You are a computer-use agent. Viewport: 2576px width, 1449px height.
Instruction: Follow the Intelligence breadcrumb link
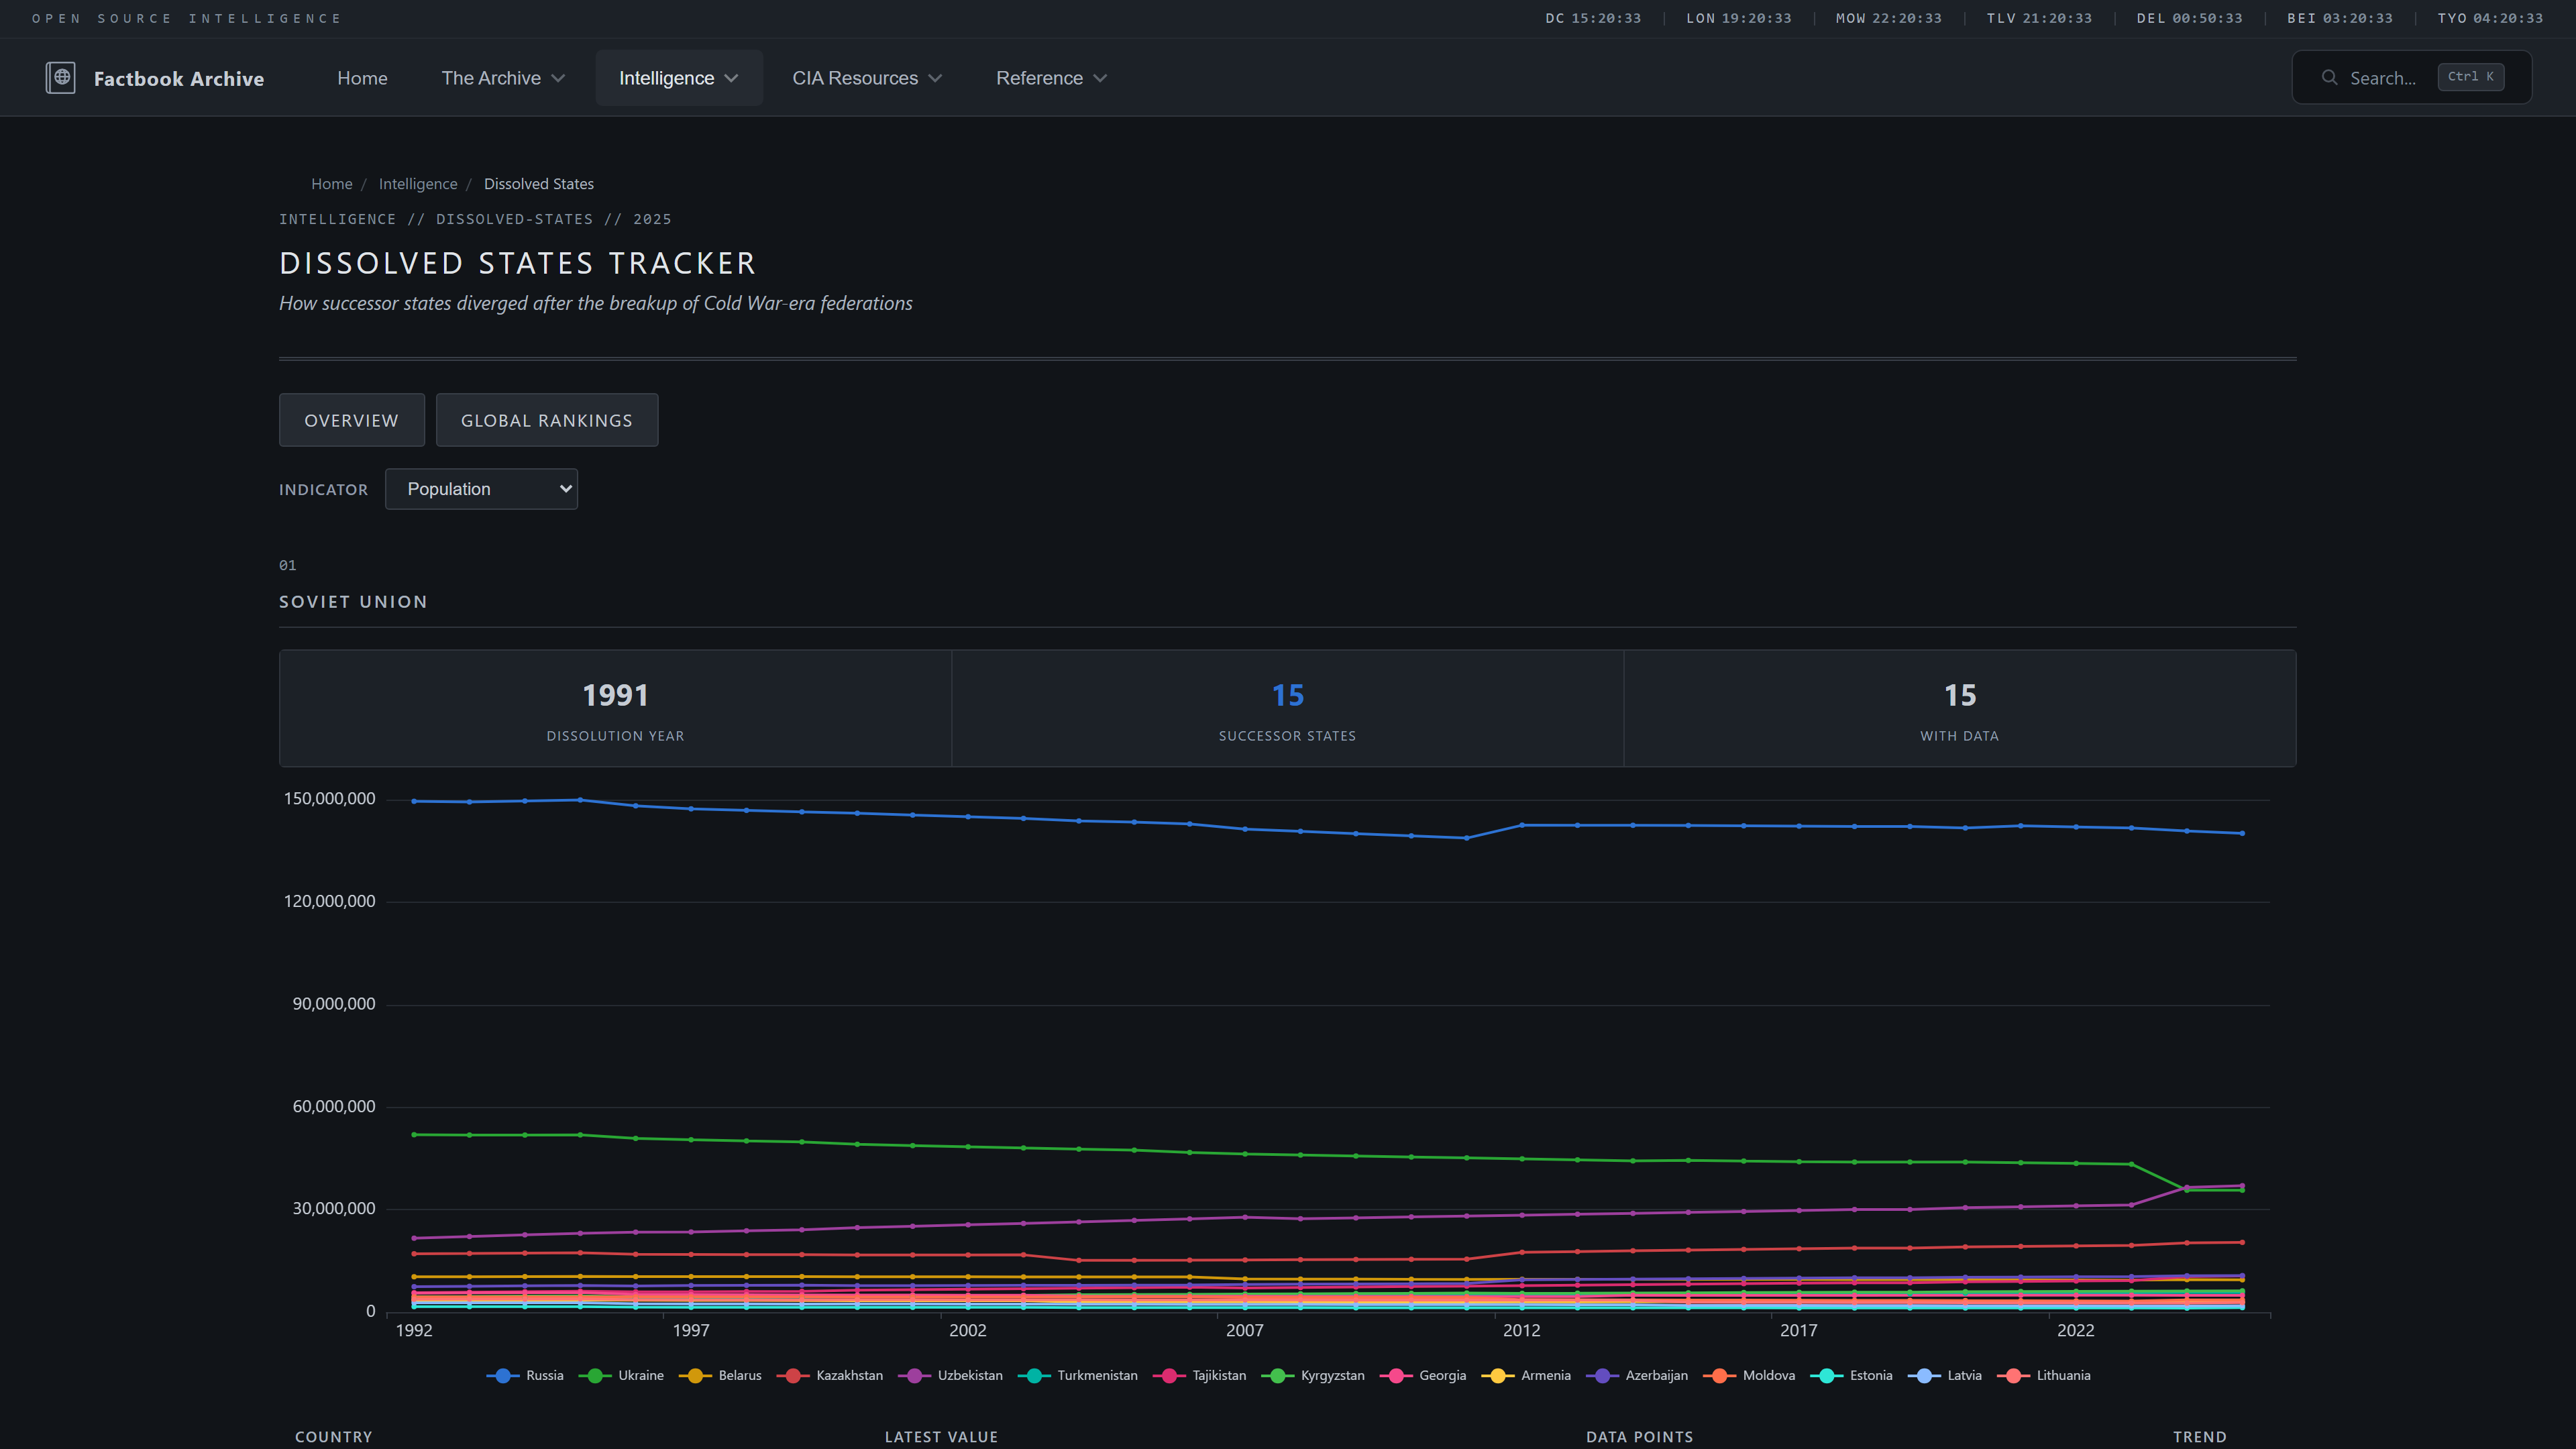point(417,184)
